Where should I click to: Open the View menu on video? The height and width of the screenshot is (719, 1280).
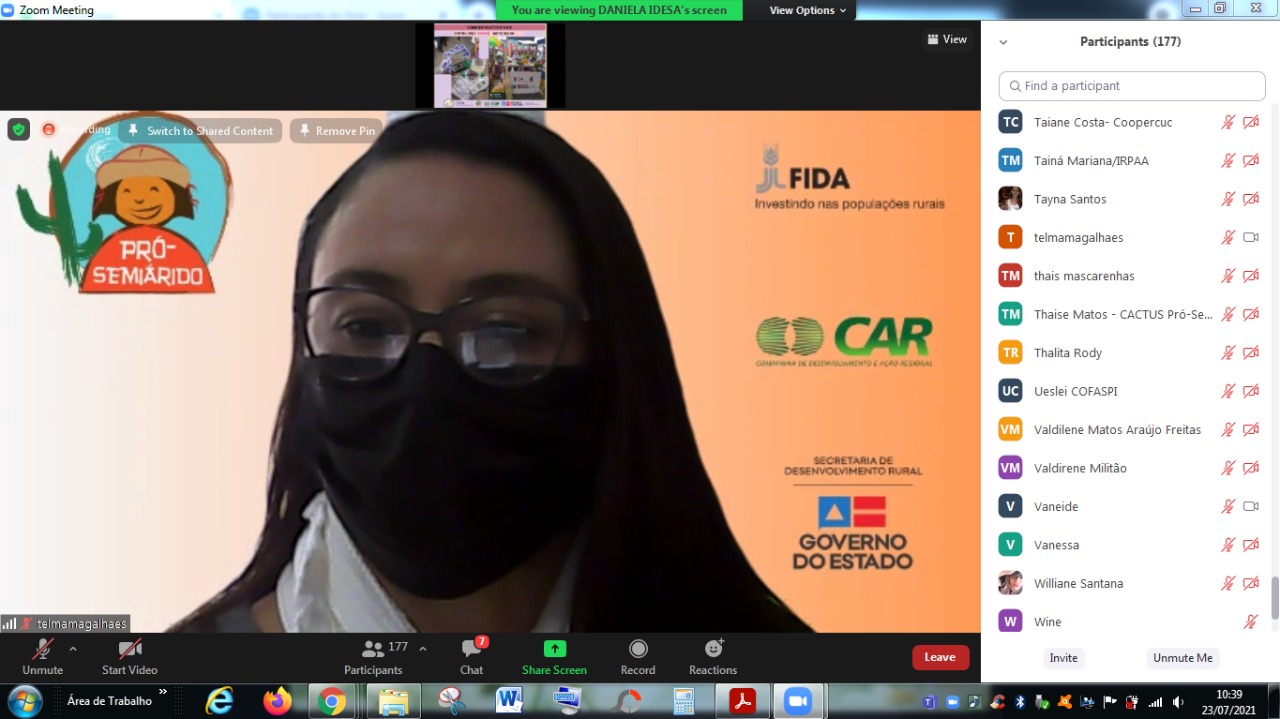pos(946,40)
